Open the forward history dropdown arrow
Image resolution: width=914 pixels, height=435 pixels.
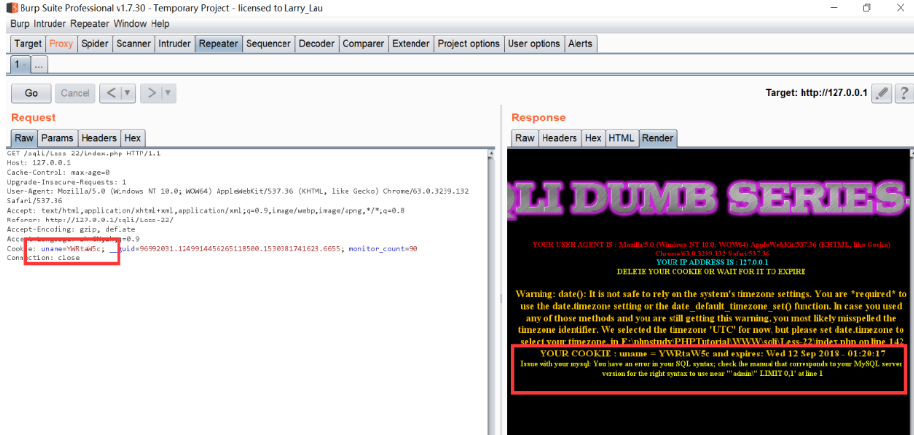[168, 93]
